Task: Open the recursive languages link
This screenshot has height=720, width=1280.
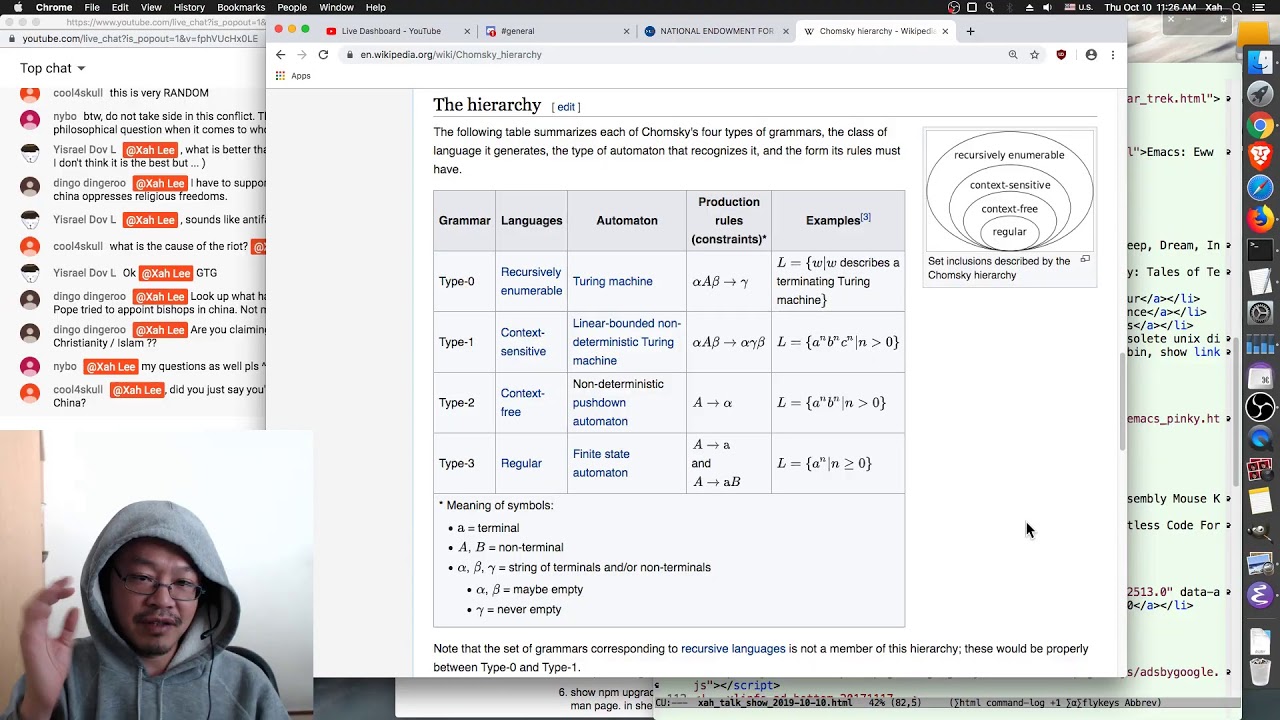Action: coord(733,649)
